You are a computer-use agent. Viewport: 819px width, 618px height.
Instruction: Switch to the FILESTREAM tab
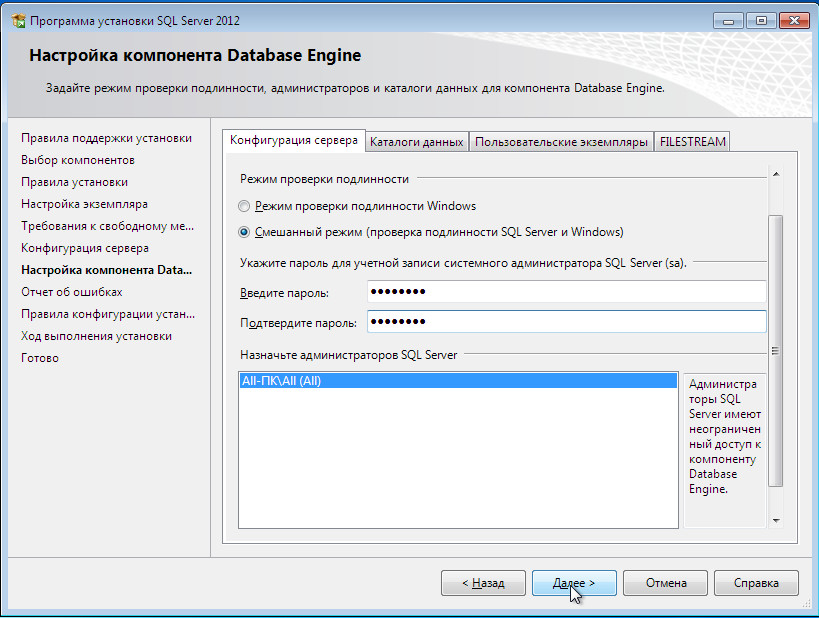coord(692,142)
